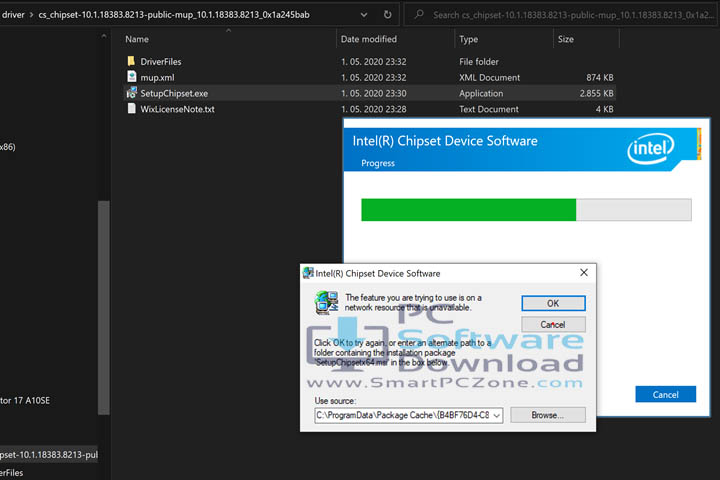
Task: Expand the Use source path dropdown
Action: click(x=496, y=415)
